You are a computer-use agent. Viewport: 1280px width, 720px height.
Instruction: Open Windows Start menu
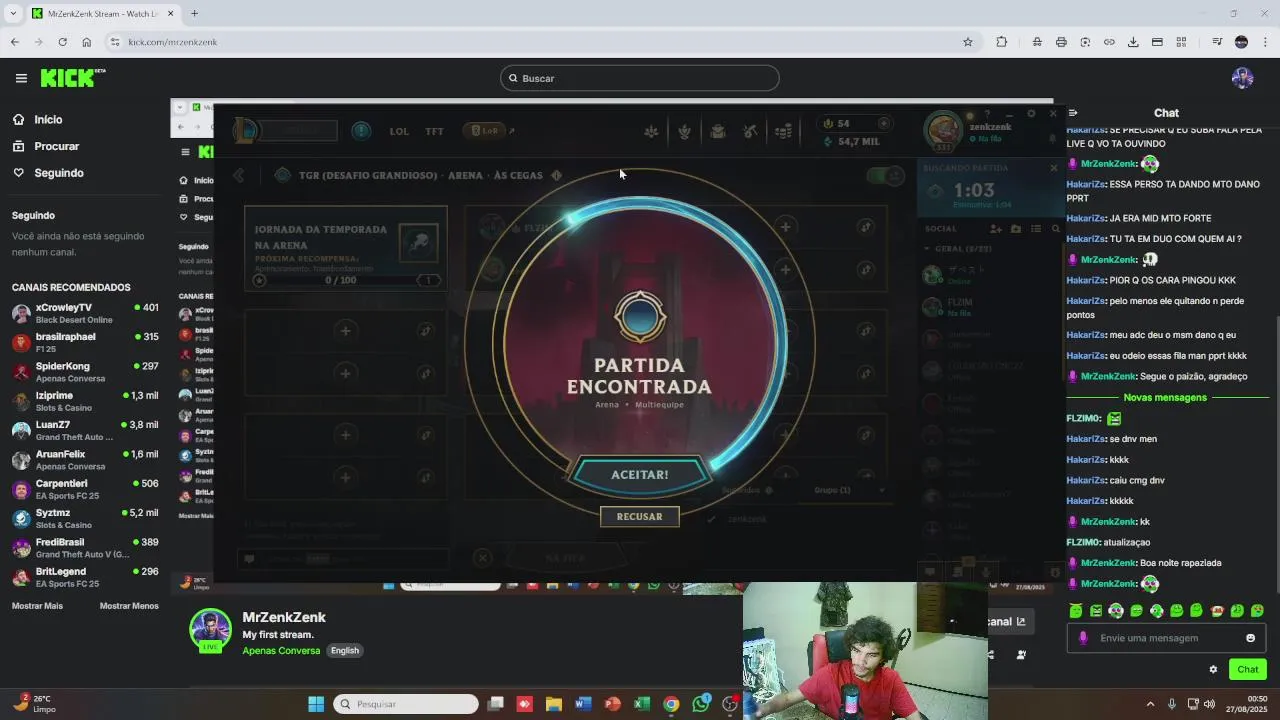point(316,704)
